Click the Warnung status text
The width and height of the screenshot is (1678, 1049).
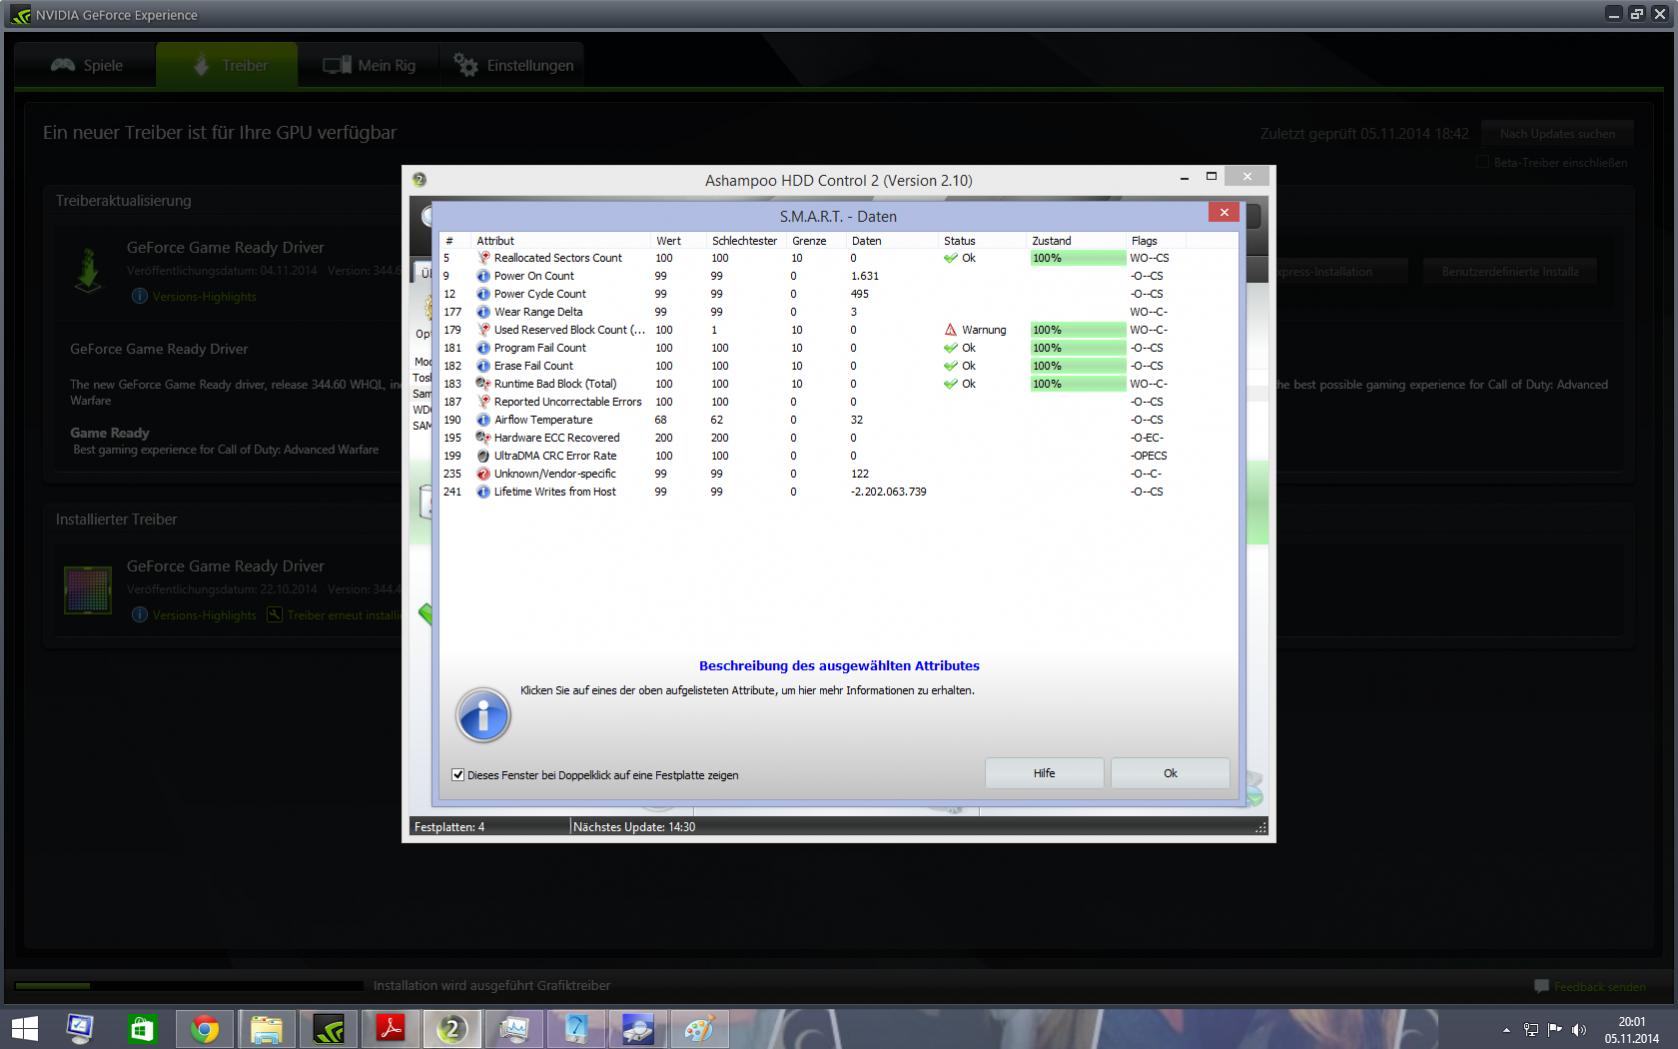point(984,330)
